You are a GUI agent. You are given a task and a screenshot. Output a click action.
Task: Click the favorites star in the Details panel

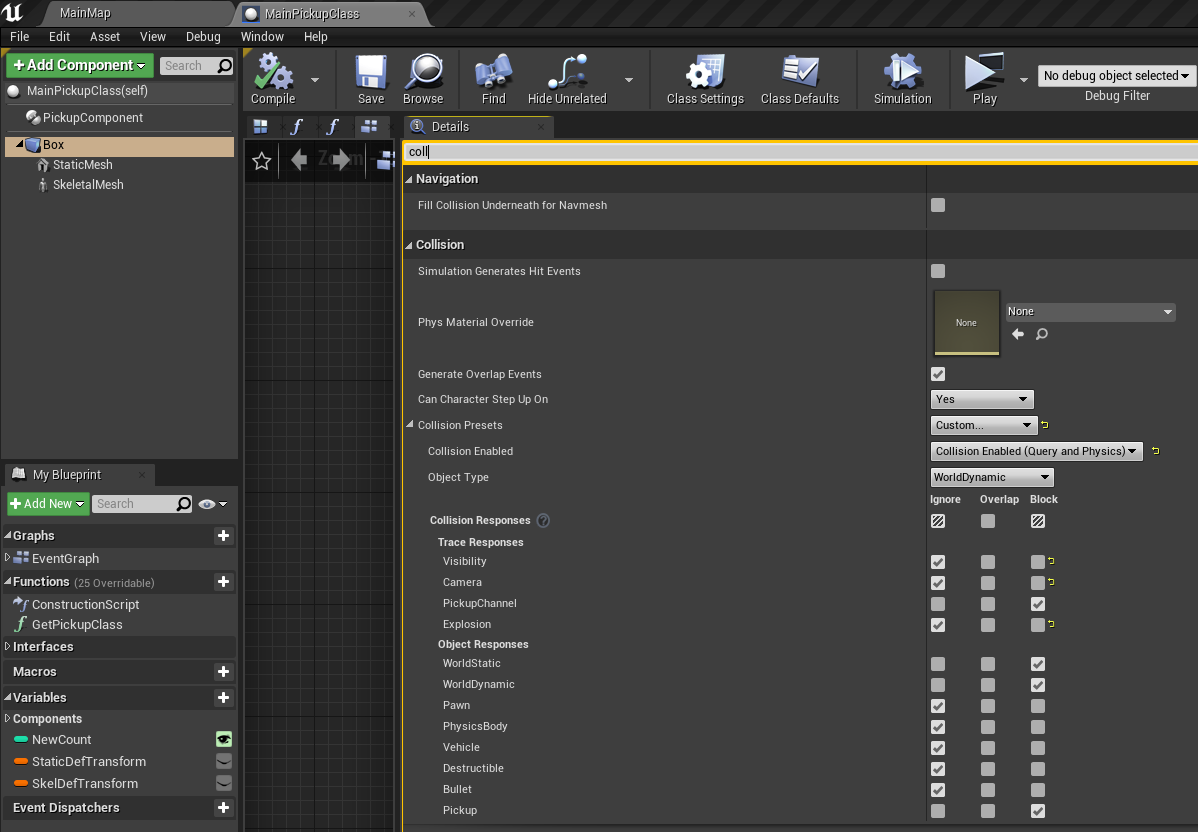point(261,160)
